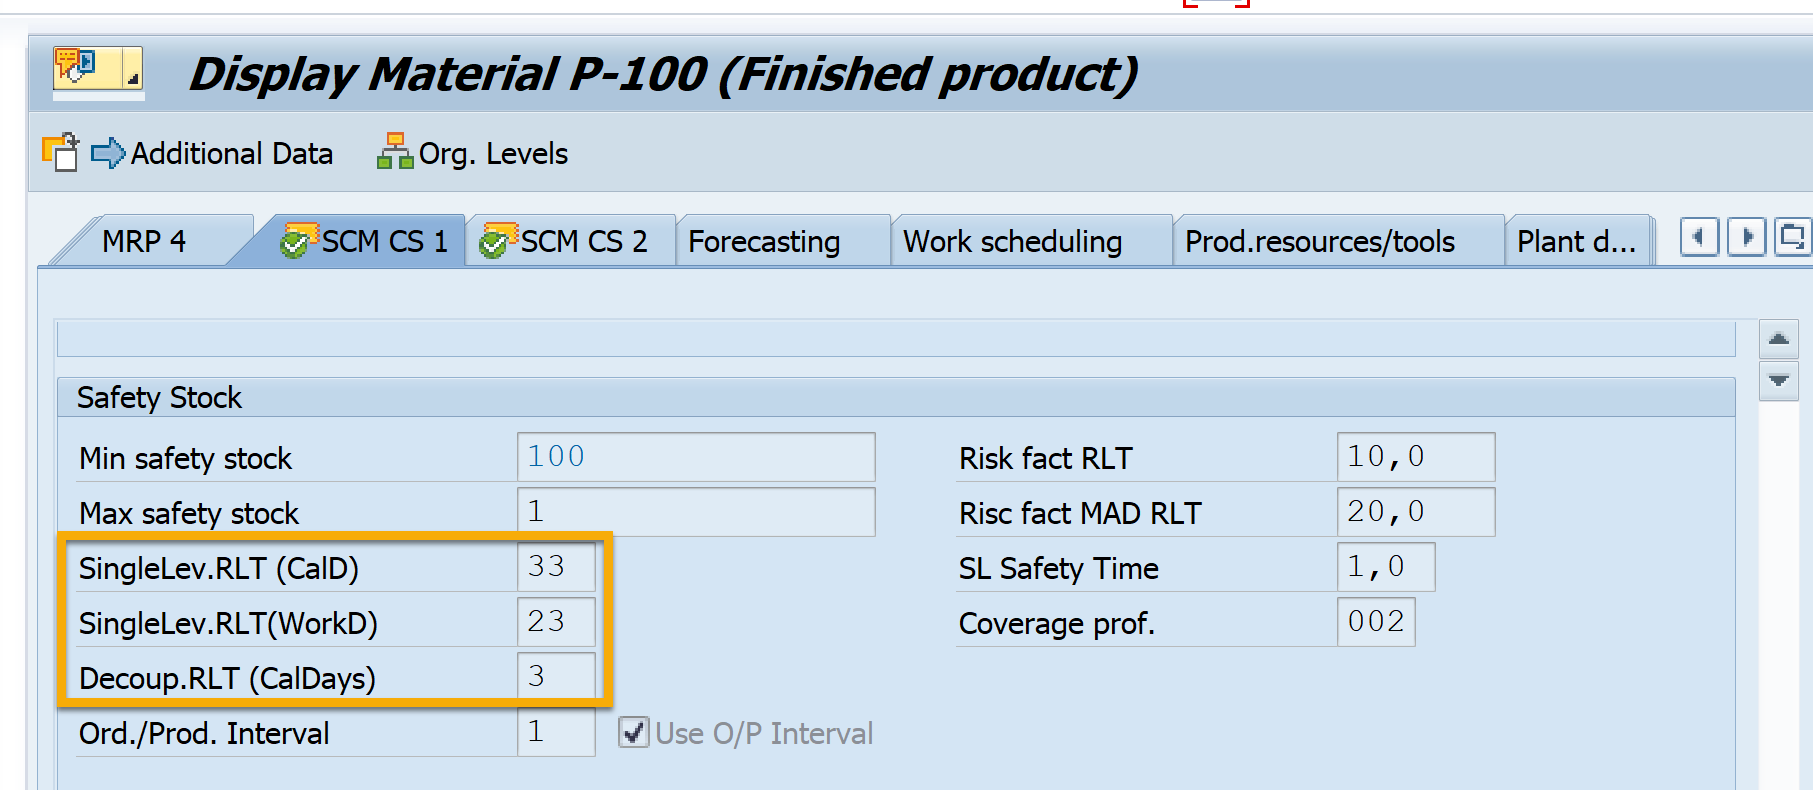Click the Risk fact RLT field
The height and width of the screenshot is (790, 1813).
click(x=1415, y=457)
